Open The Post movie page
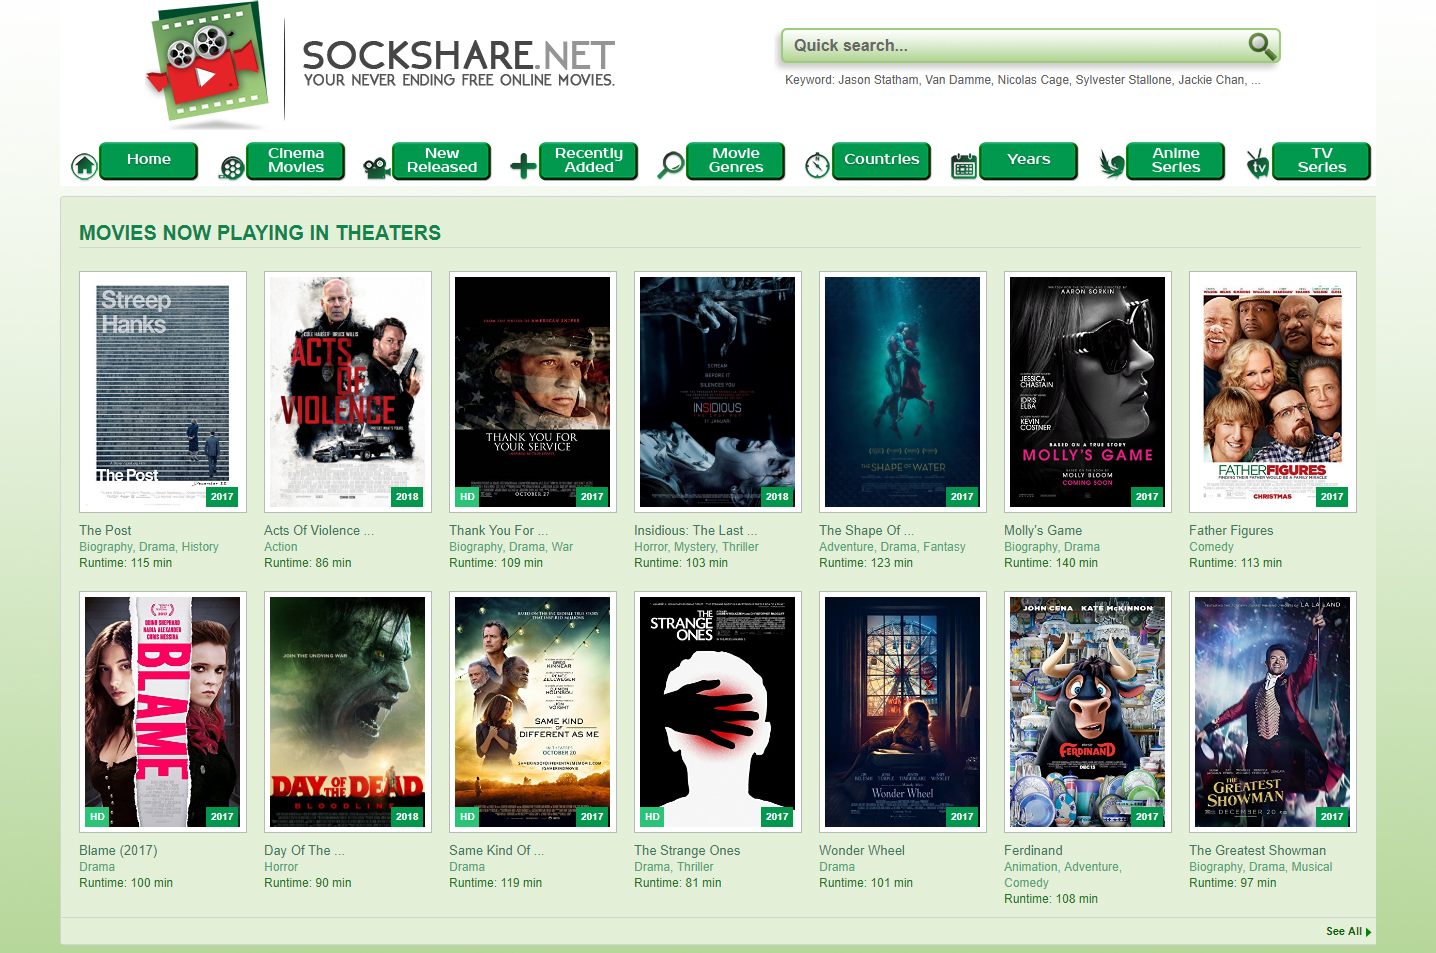Image resolution: width=1436 pixels, height=953 pixels. coord(105,530)
